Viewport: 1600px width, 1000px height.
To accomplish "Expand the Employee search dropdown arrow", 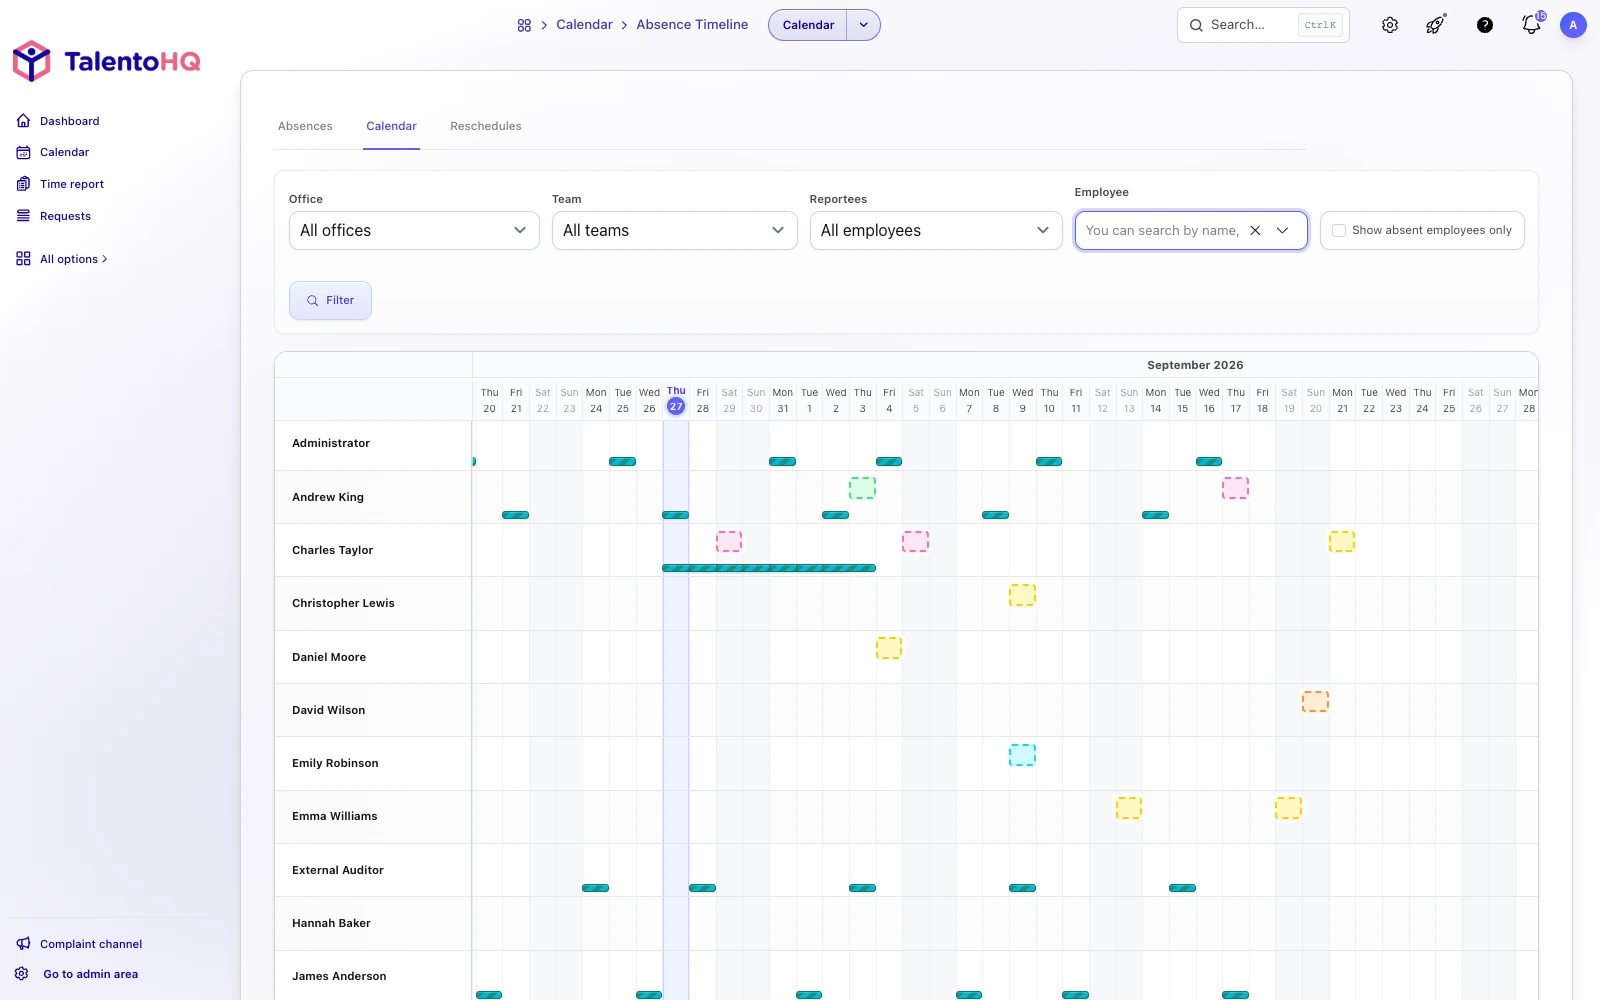I will tap(1283, 230).
